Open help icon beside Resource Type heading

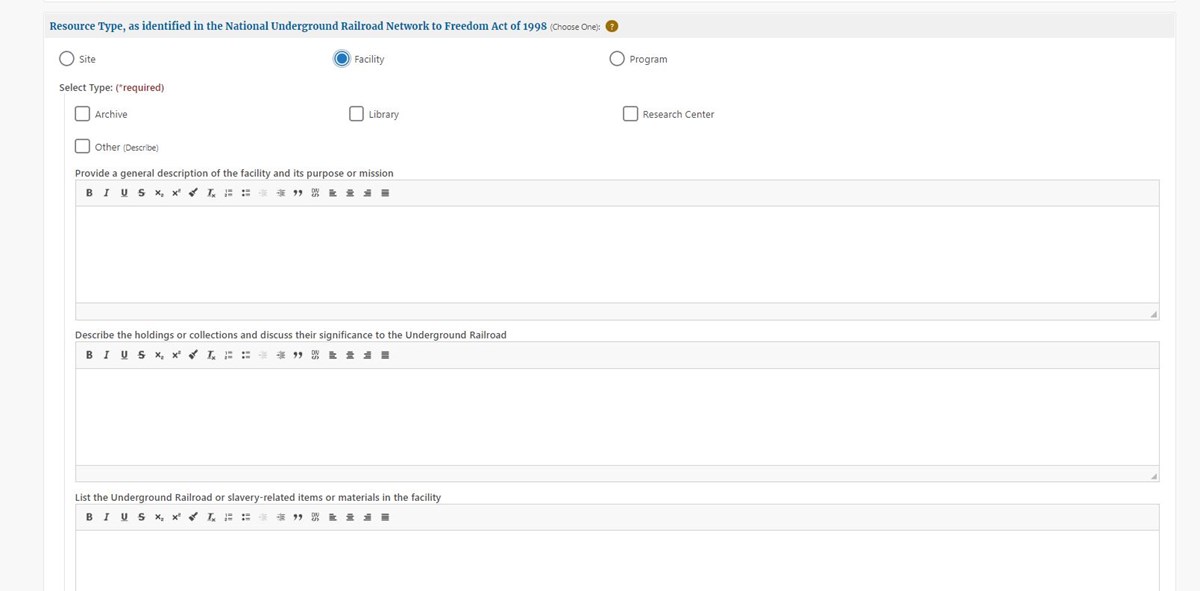pyautogui.click(x=612, y=26)
